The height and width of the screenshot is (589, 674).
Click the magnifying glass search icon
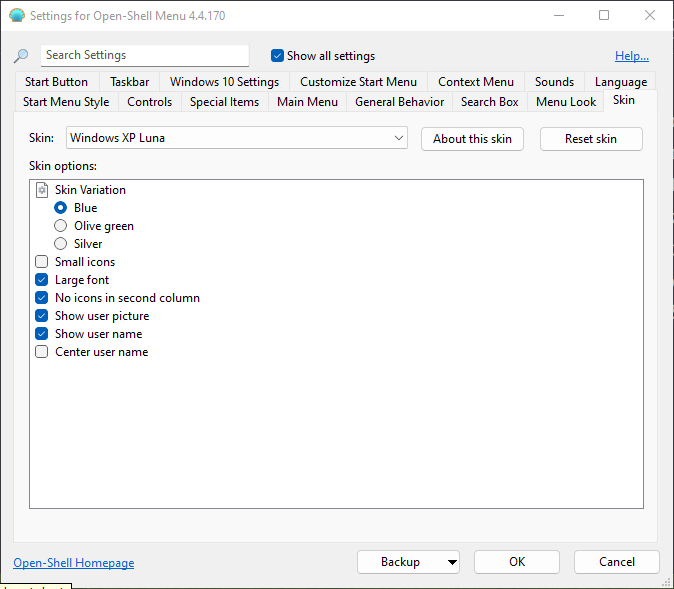[21, 55]
